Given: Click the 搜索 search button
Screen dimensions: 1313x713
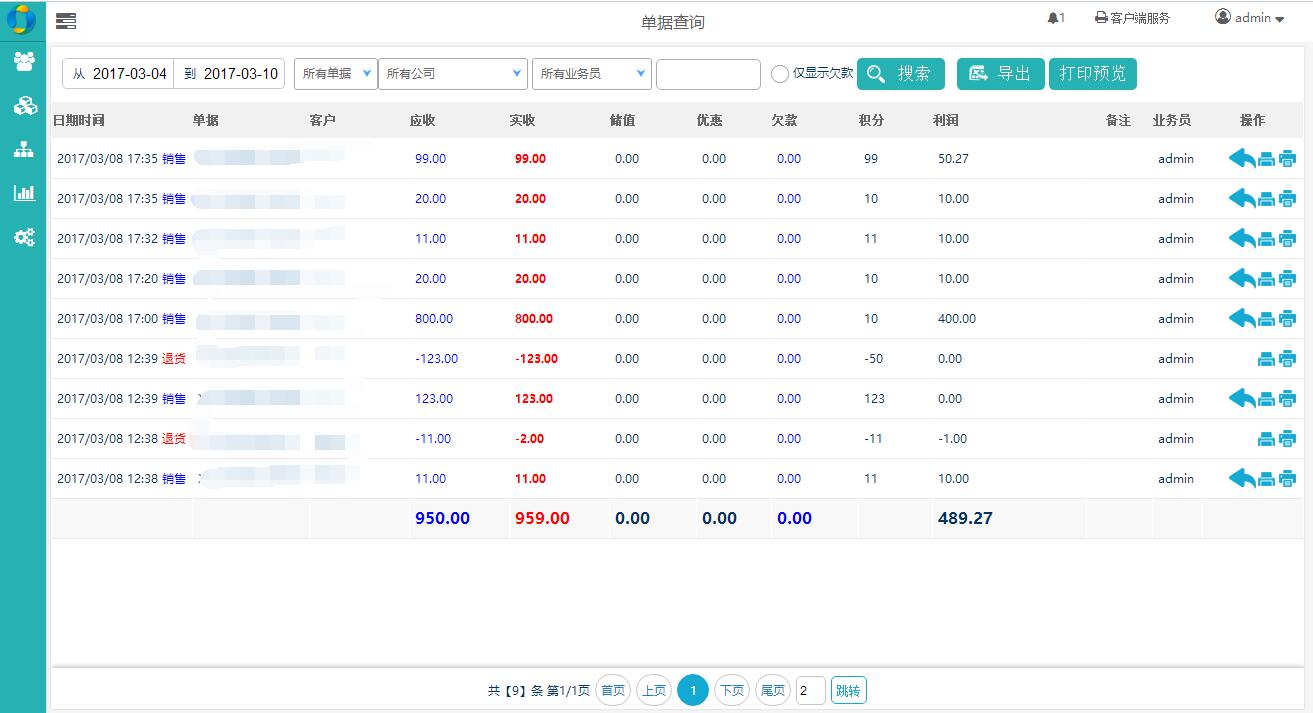Looking at the screenshot, I should click(x=901, y=74).
